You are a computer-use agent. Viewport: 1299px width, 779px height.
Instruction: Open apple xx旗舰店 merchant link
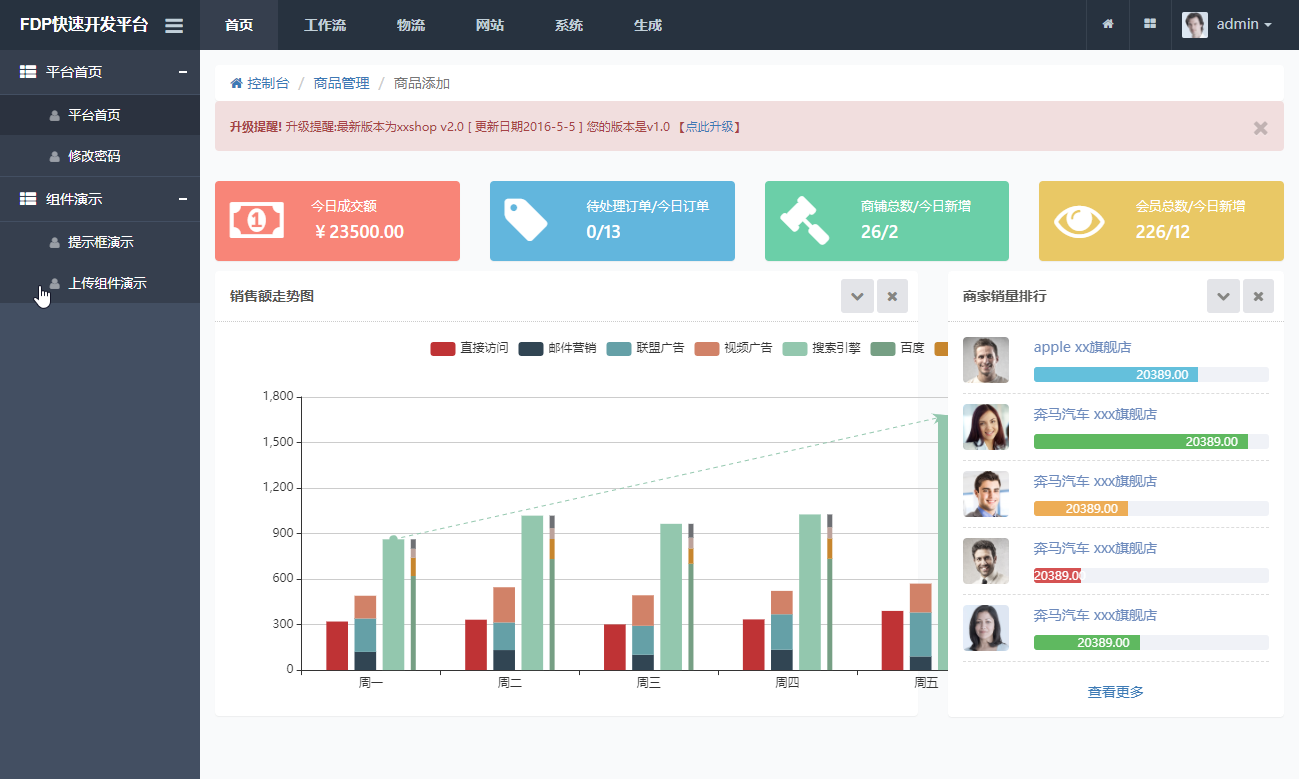click(1083, 347)
